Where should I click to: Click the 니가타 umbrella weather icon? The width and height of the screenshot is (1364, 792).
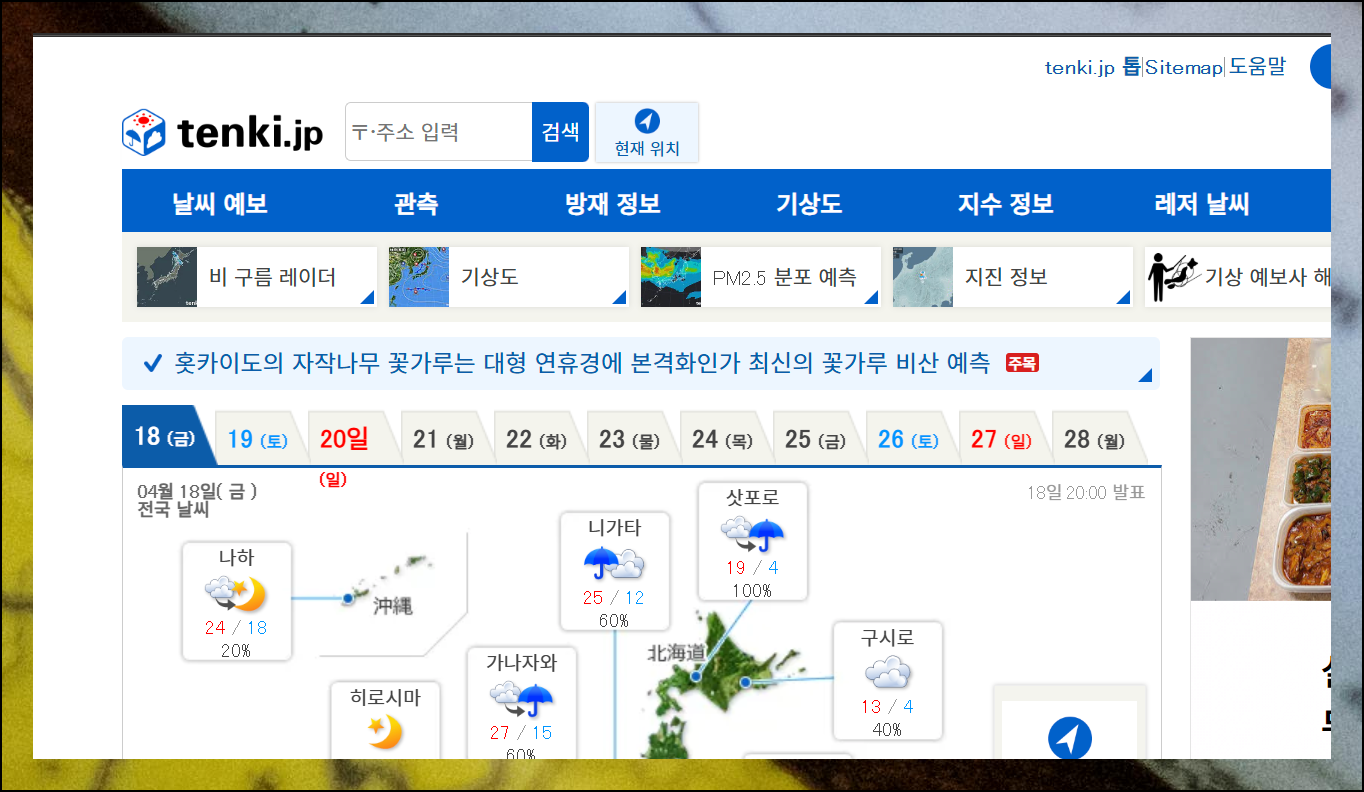tap(614, 564)
